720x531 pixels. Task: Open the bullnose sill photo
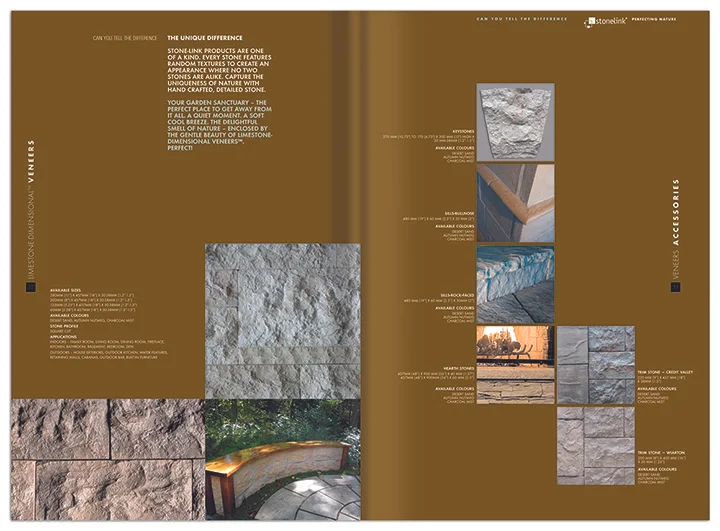[x=515, y=203]
